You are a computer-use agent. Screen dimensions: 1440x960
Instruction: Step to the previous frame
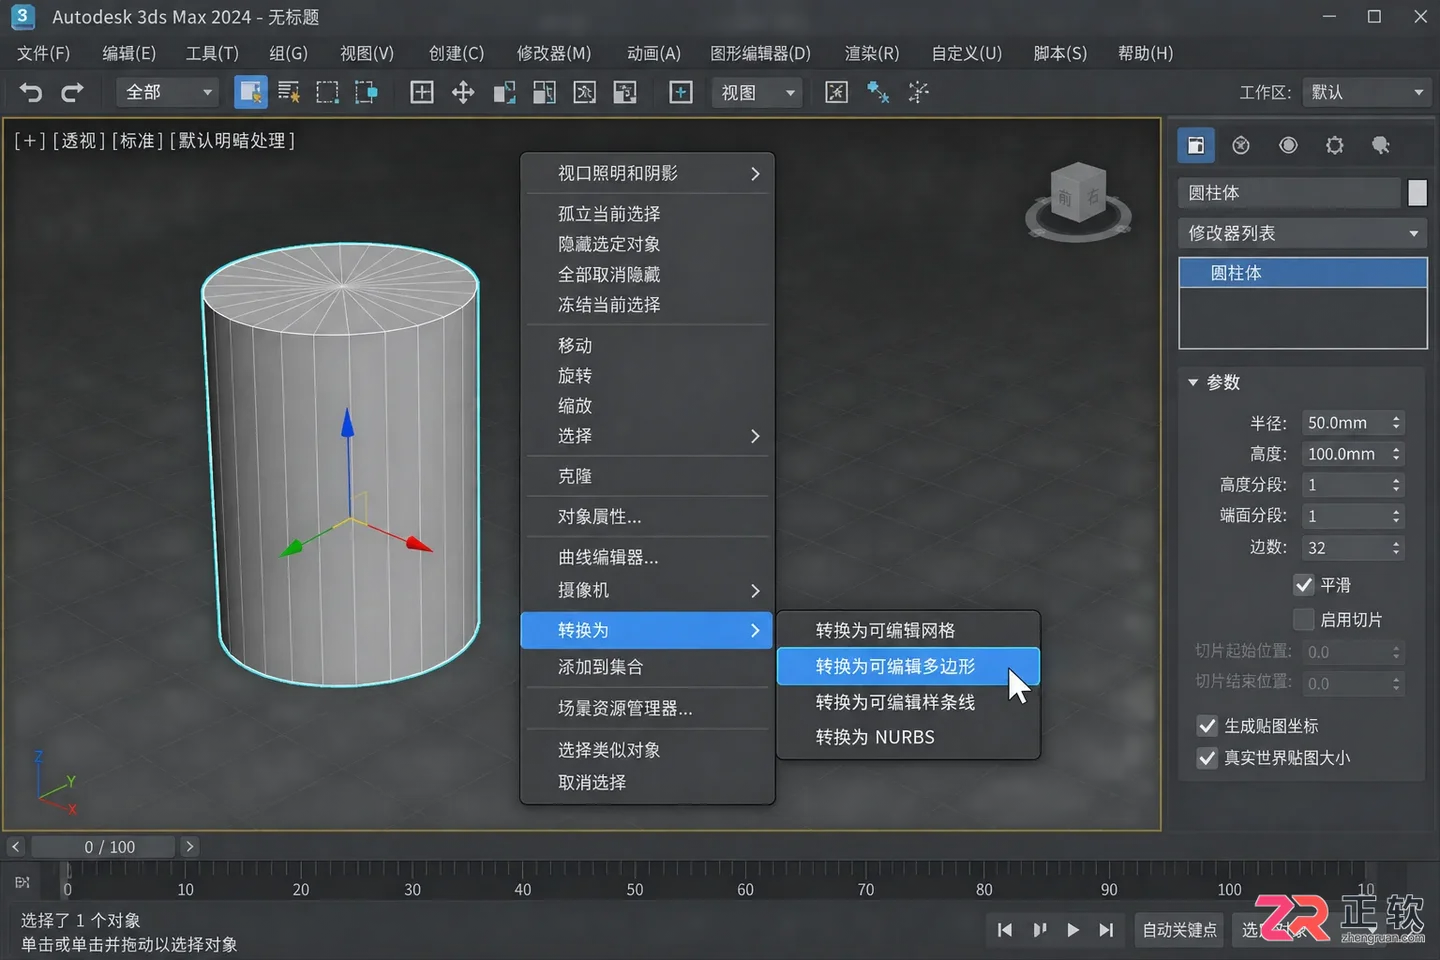(1039, 930)
